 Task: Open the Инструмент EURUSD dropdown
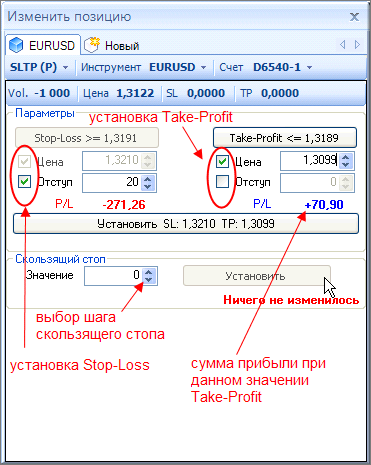coord(144,67)
